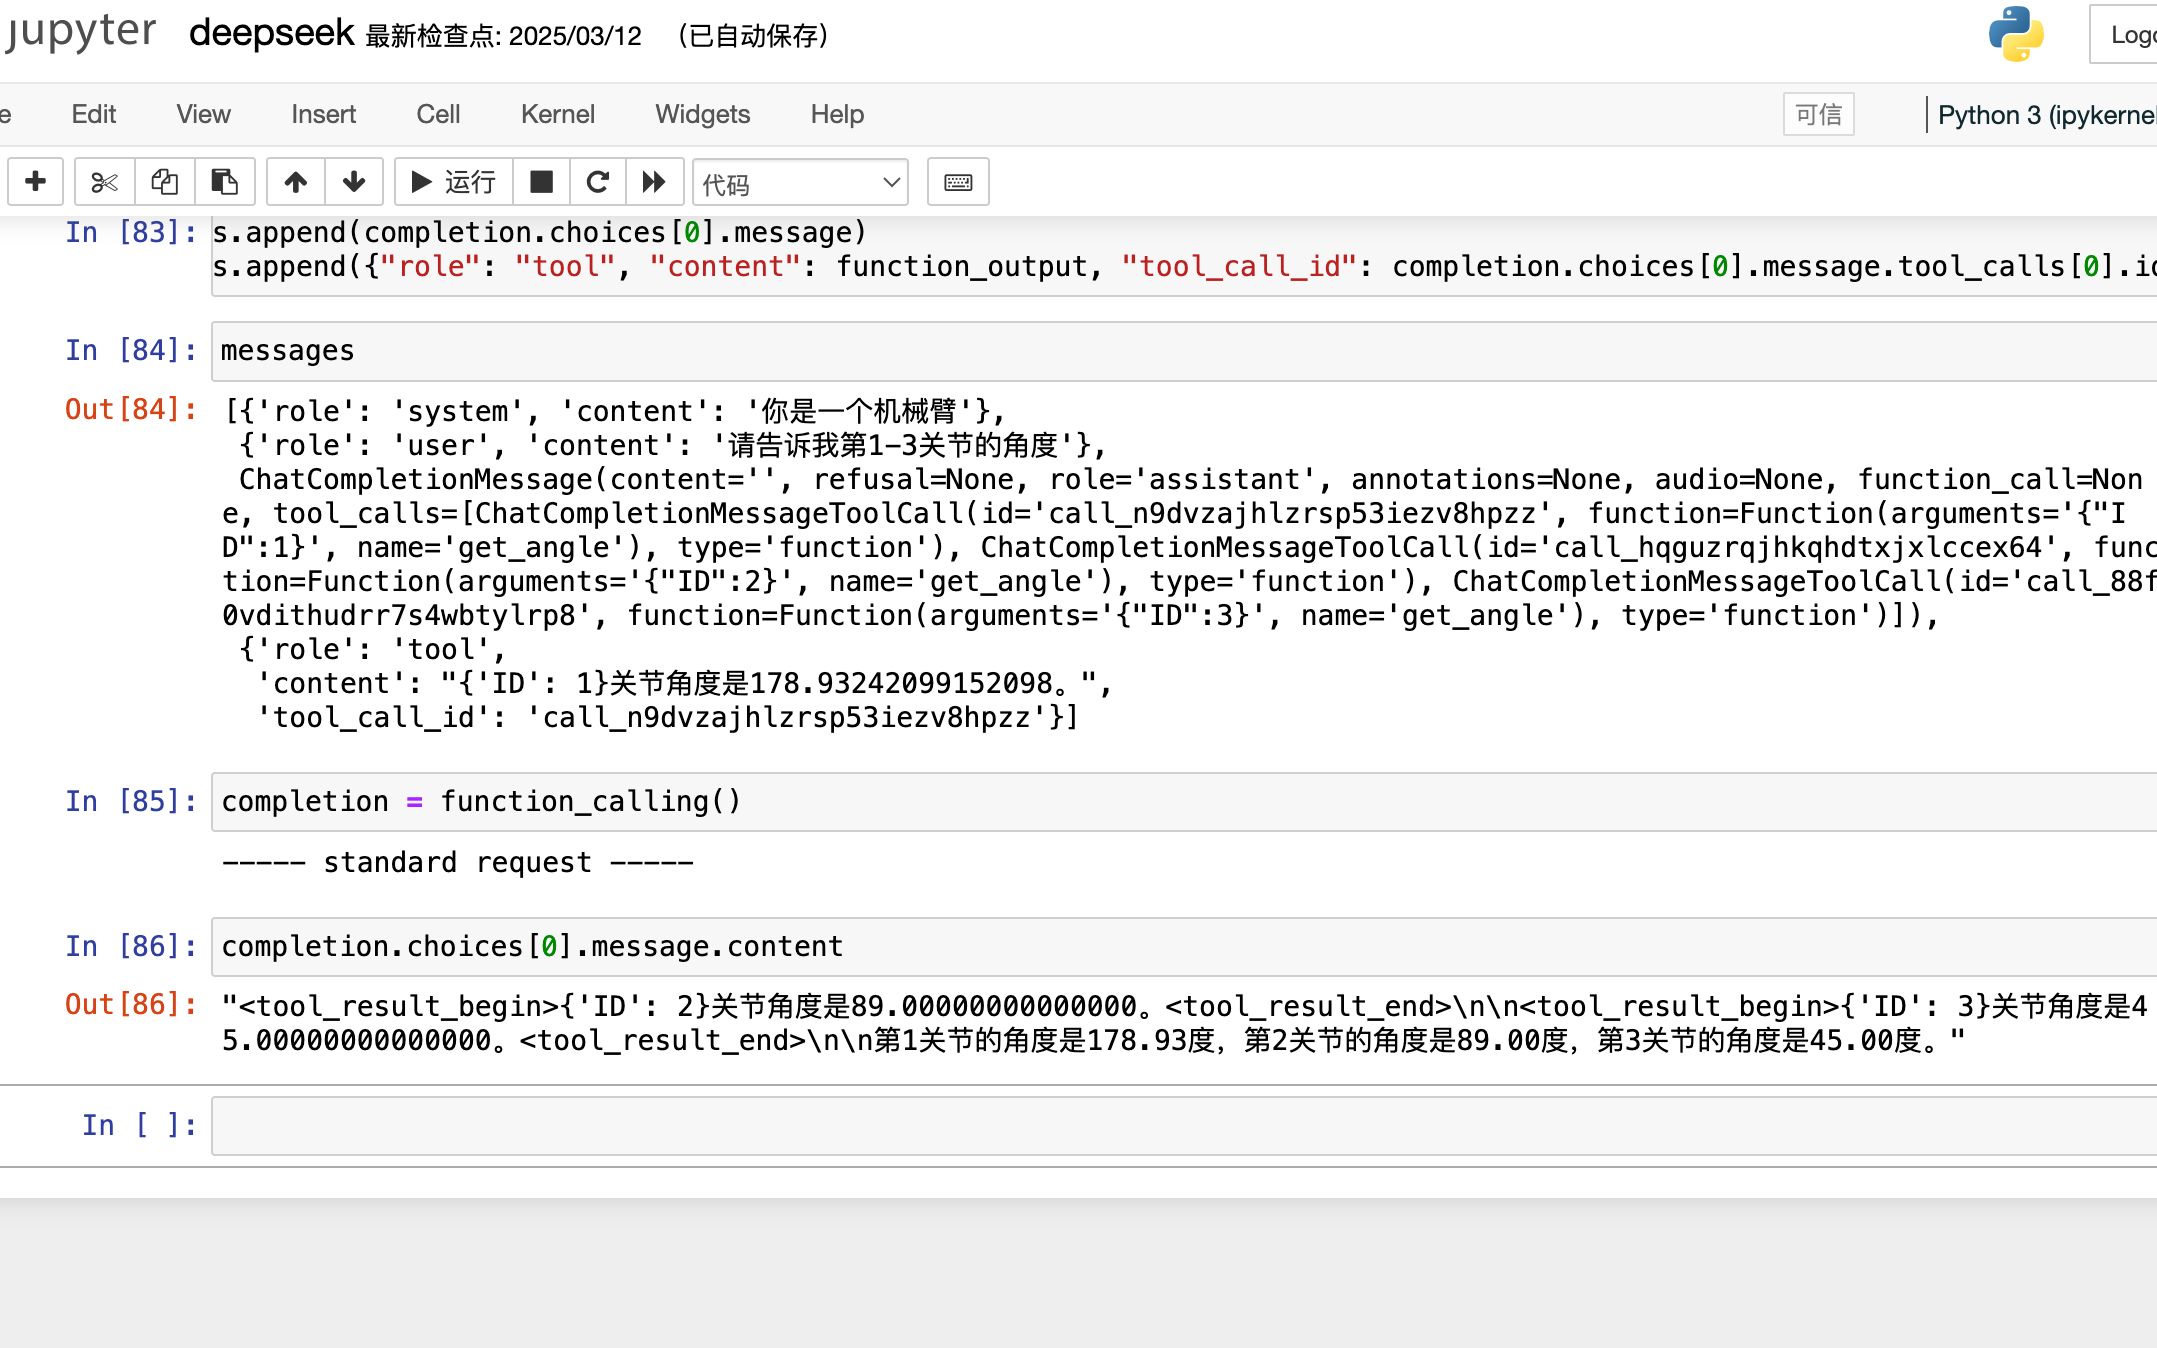Click the empty input cell at bottom

coord(1180,1126)
